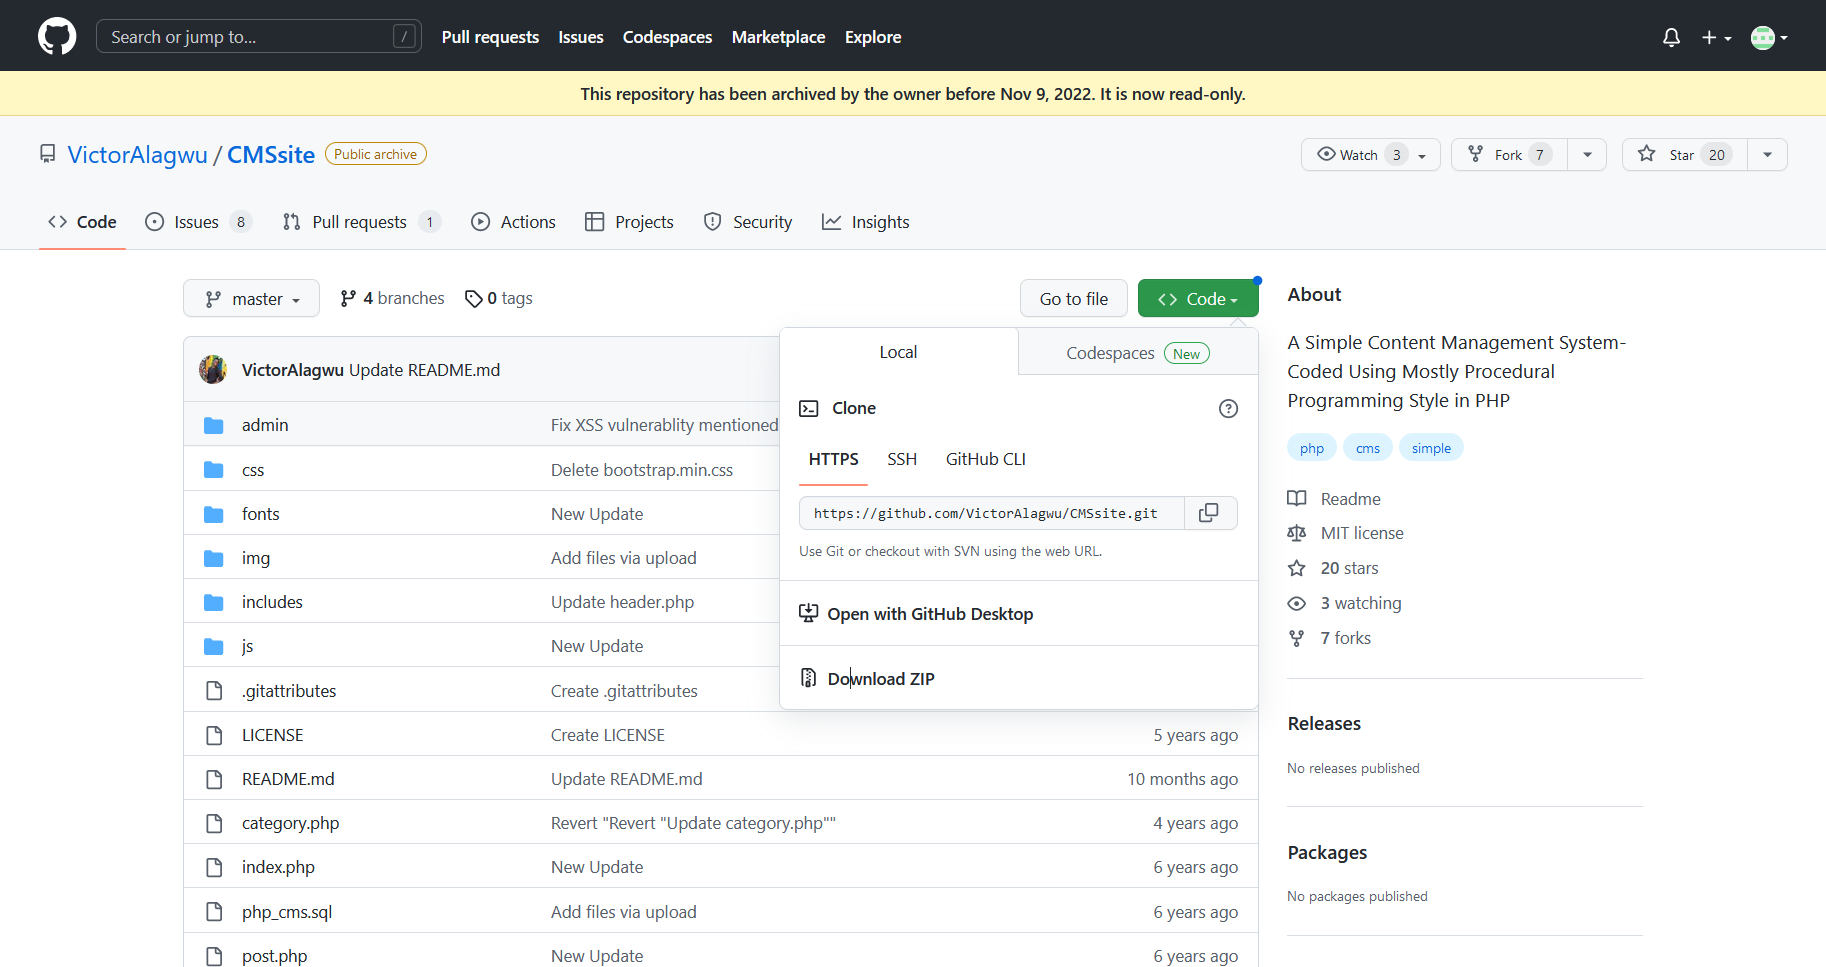This screenshot has height=967, width=1826.
Task: View the 4 branches
Action: (392, 298)
